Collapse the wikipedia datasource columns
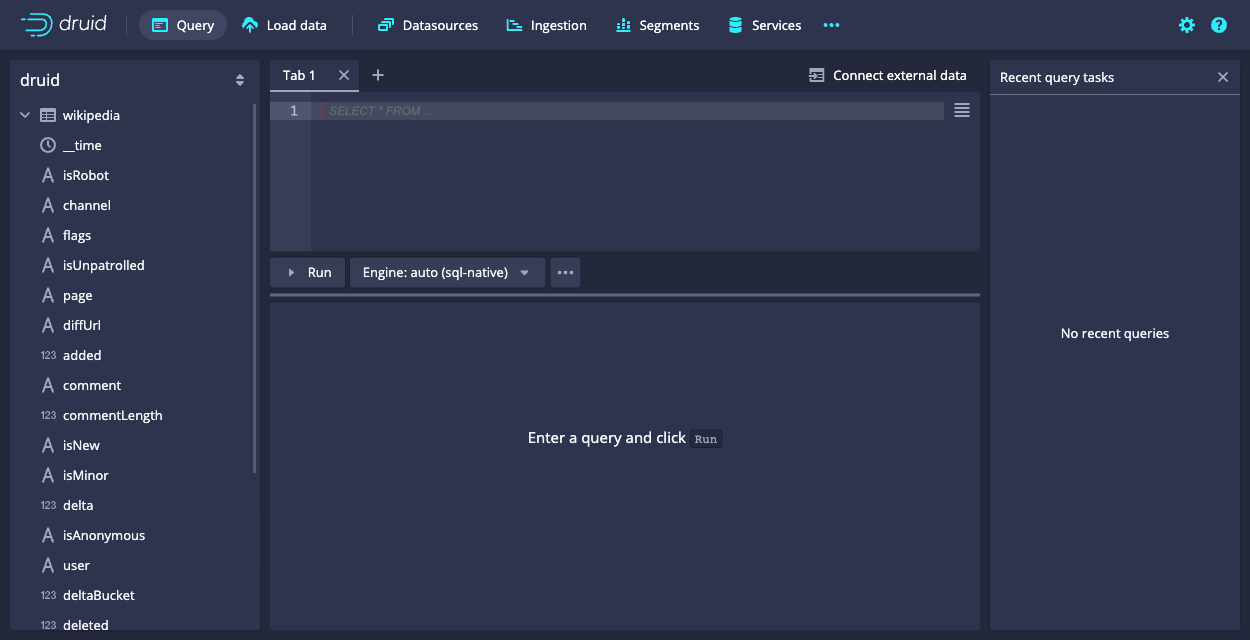Viewport: 1250px width, 640px height. pos(24,114)
